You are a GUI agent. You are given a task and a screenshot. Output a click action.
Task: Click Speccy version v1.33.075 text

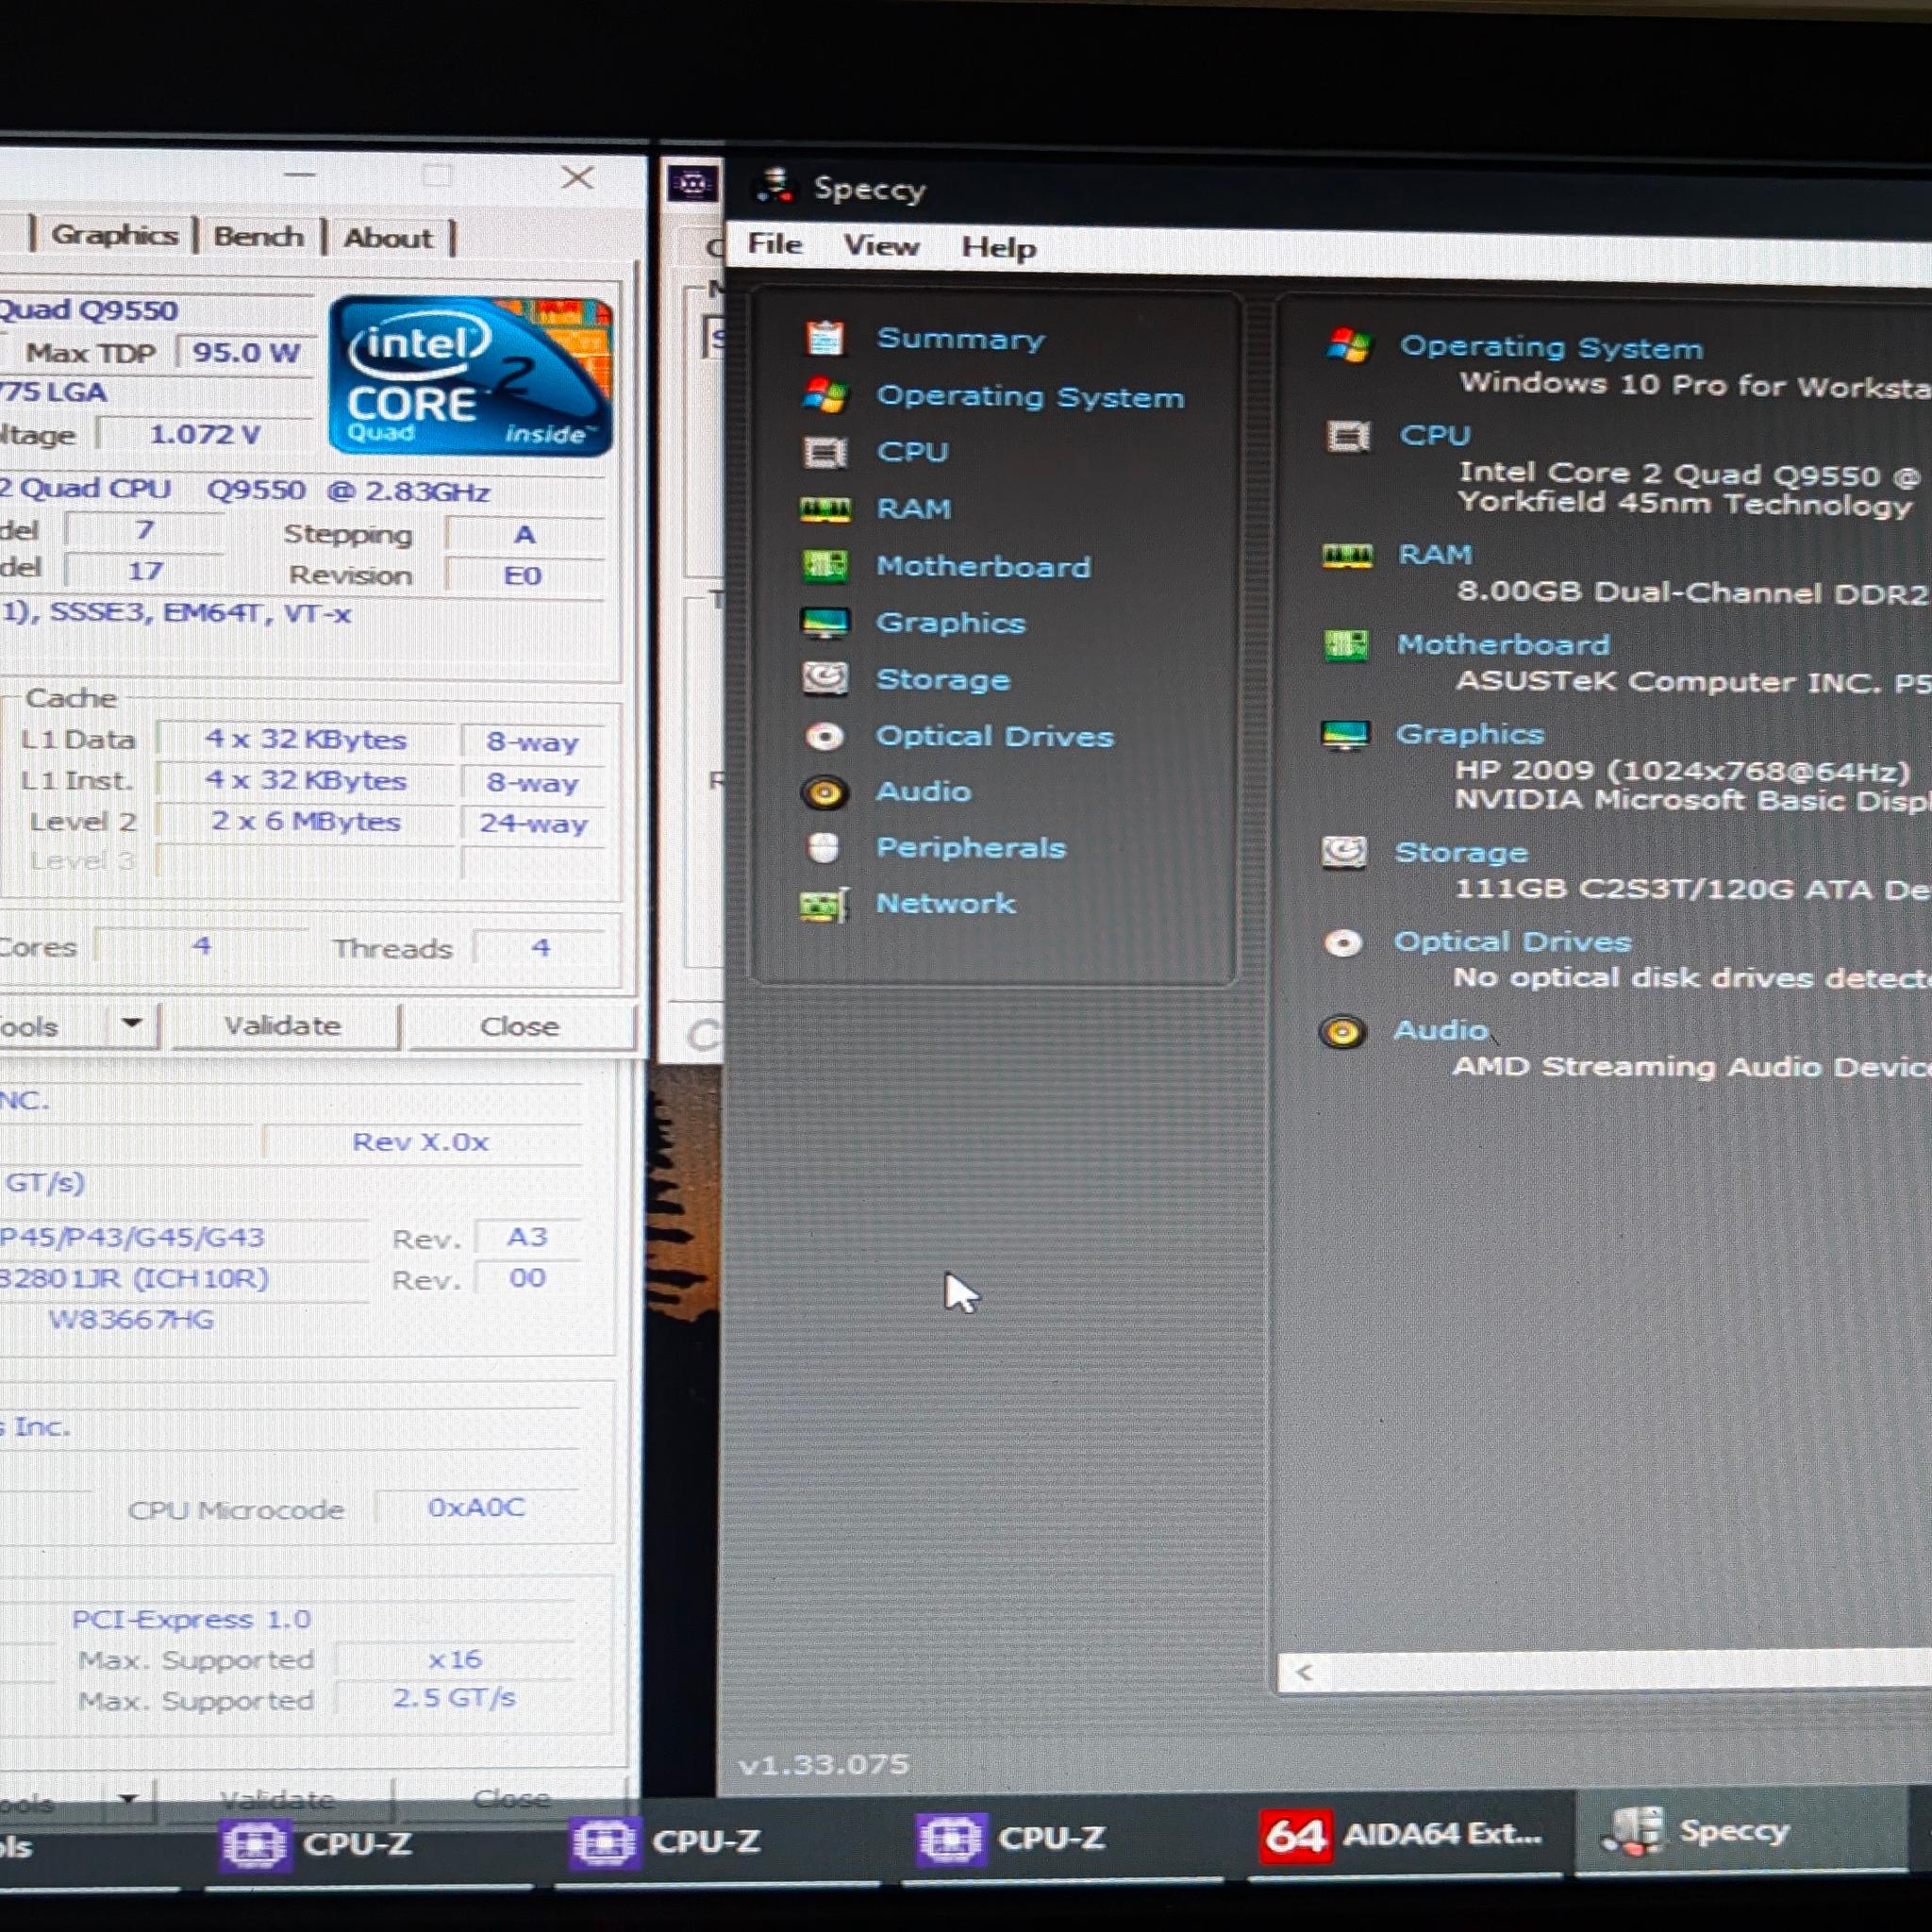coord(823,1764)
